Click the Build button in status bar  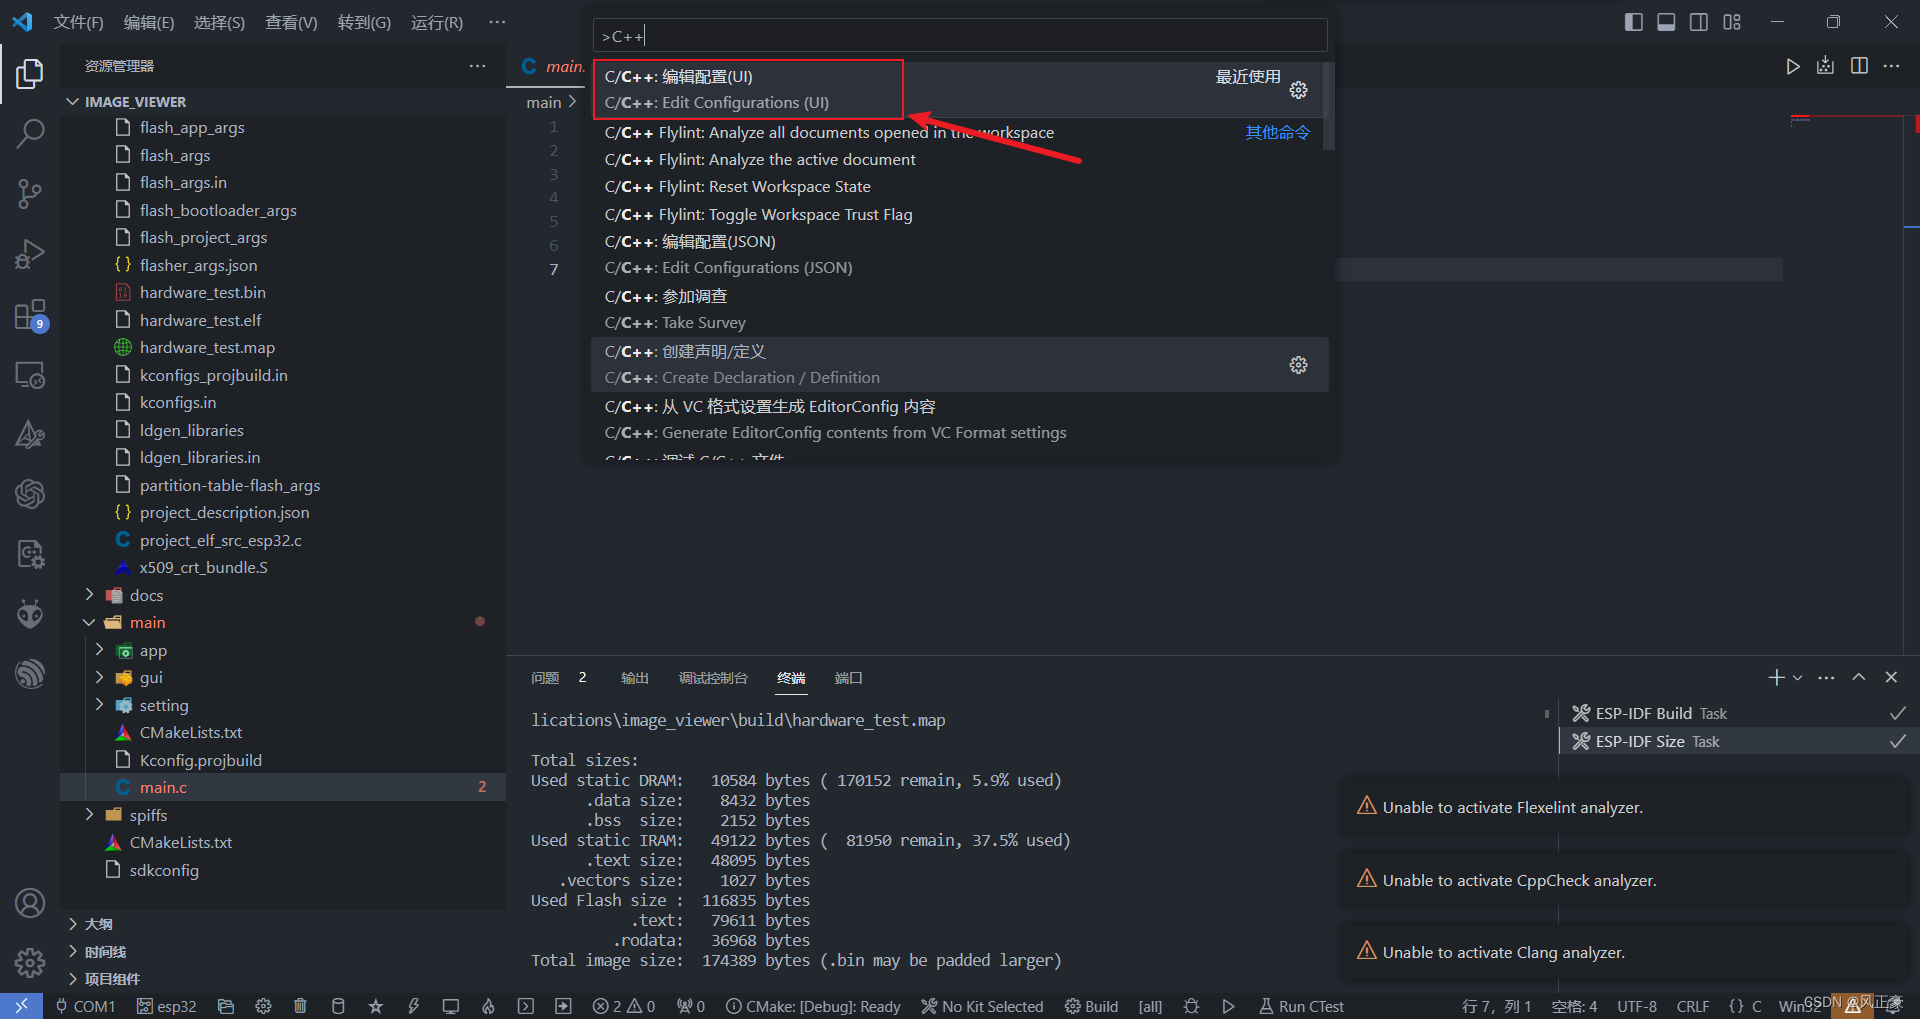tap(1092, 1006)
